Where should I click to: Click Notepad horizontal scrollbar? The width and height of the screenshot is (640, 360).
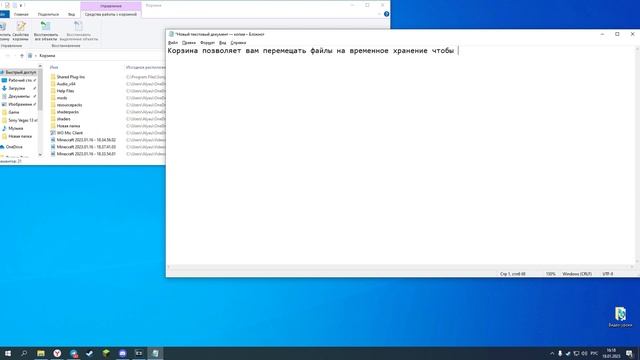click(400, 267)
